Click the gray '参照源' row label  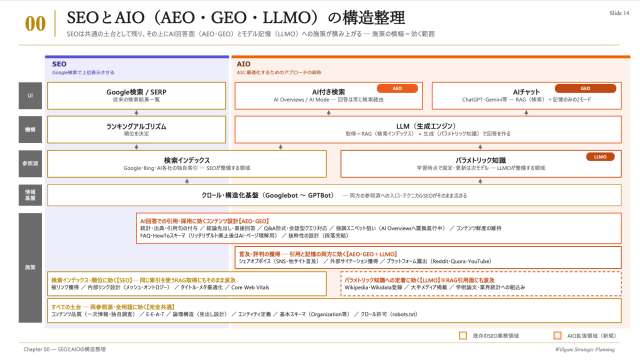tap(30, 163)
